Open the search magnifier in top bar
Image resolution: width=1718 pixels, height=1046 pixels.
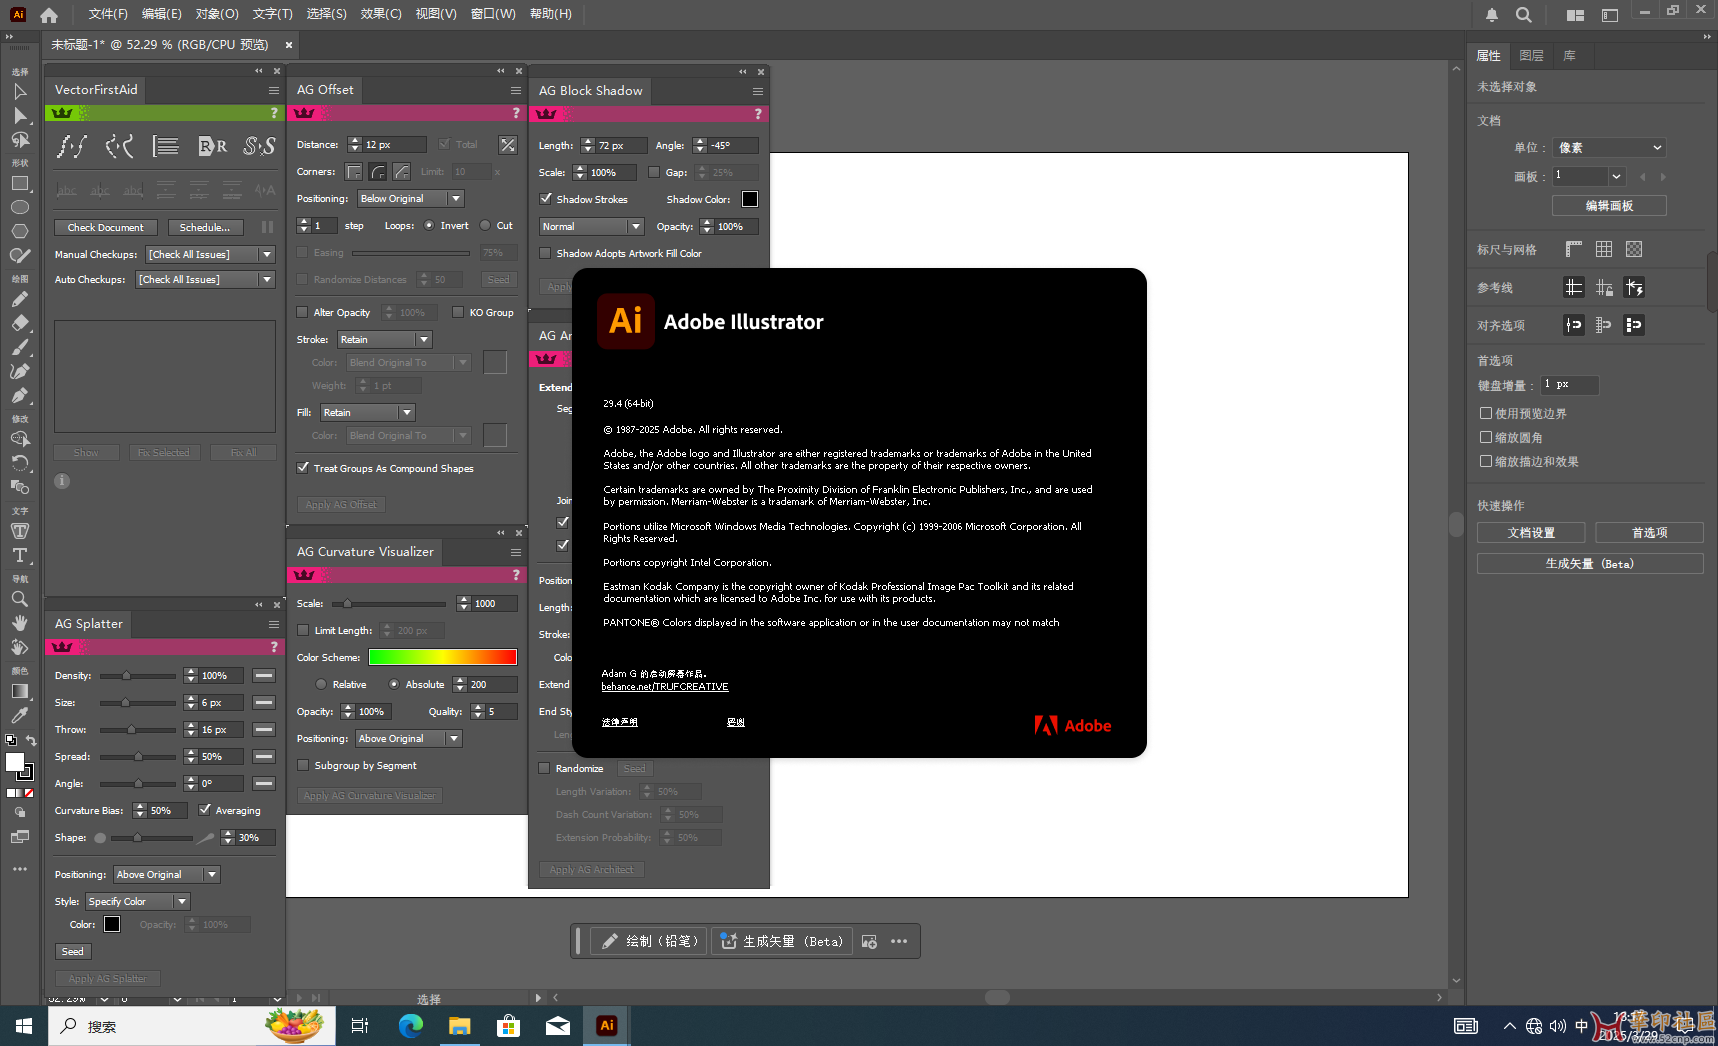1524,15
